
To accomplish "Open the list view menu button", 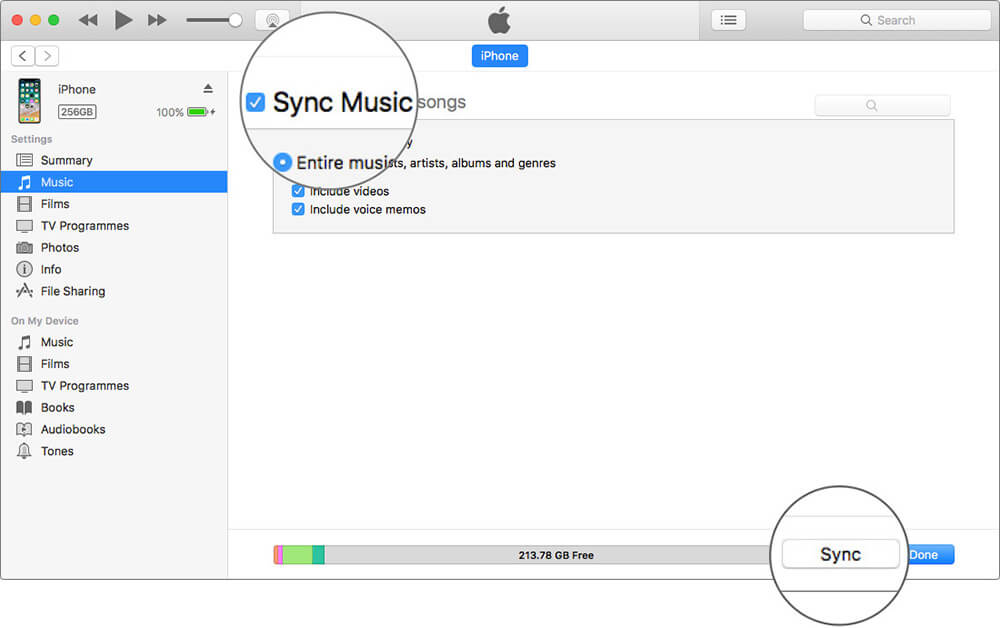I will (728, 20).
